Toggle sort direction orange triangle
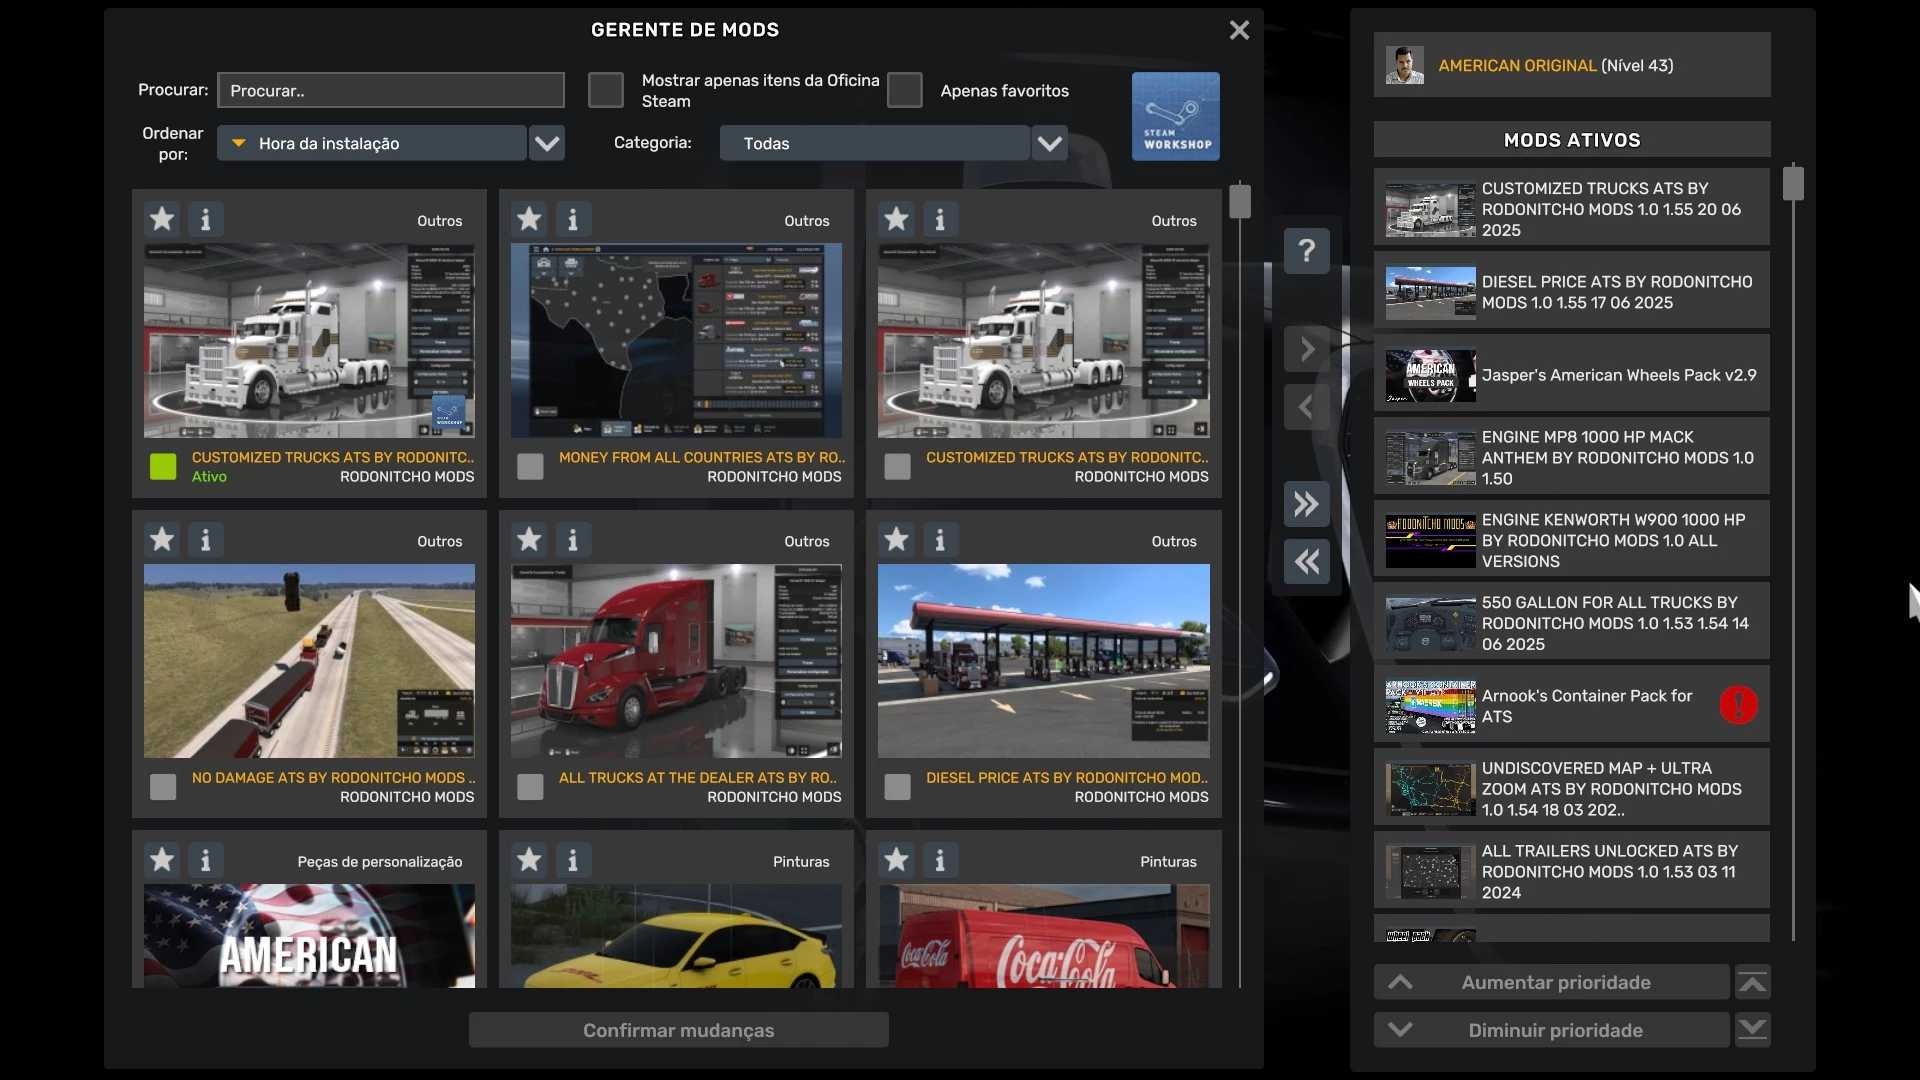The height and width of the screenshot is (1080, 1920). tap(238, 143)
